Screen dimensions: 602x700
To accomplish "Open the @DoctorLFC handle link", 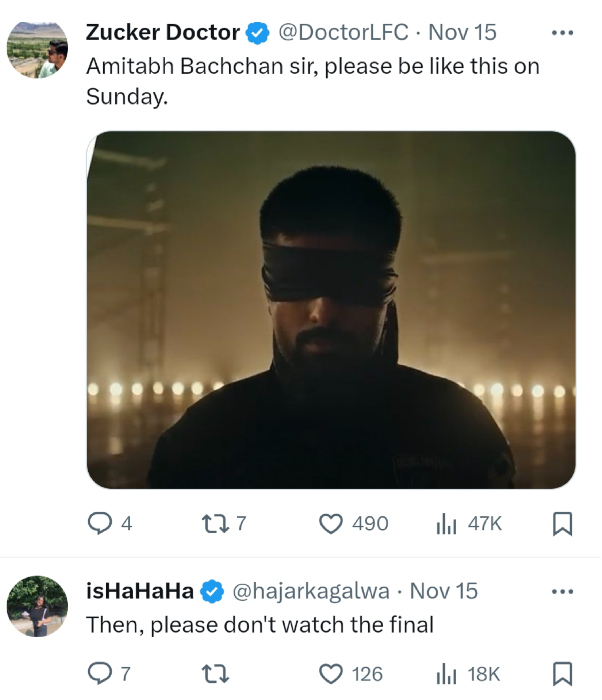I will click(x=343, y=32).
